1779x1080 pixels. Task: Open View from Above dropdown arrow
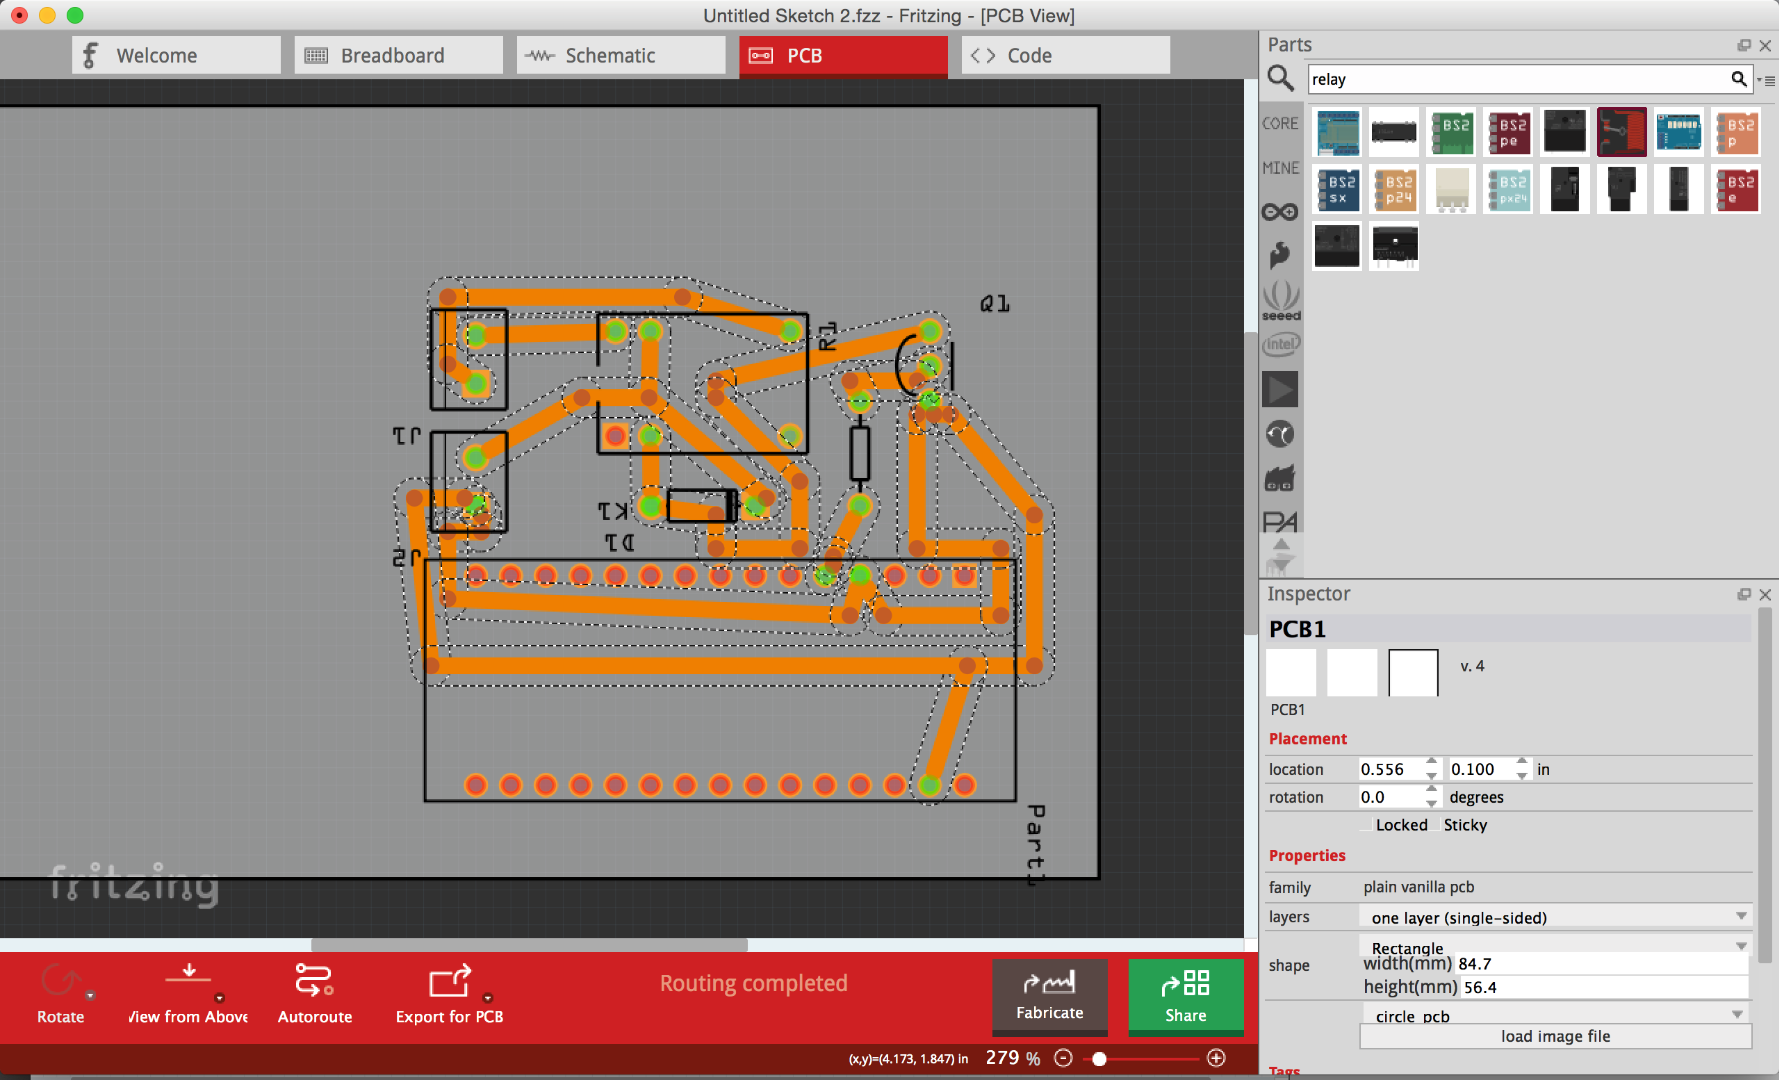[219, 998]
